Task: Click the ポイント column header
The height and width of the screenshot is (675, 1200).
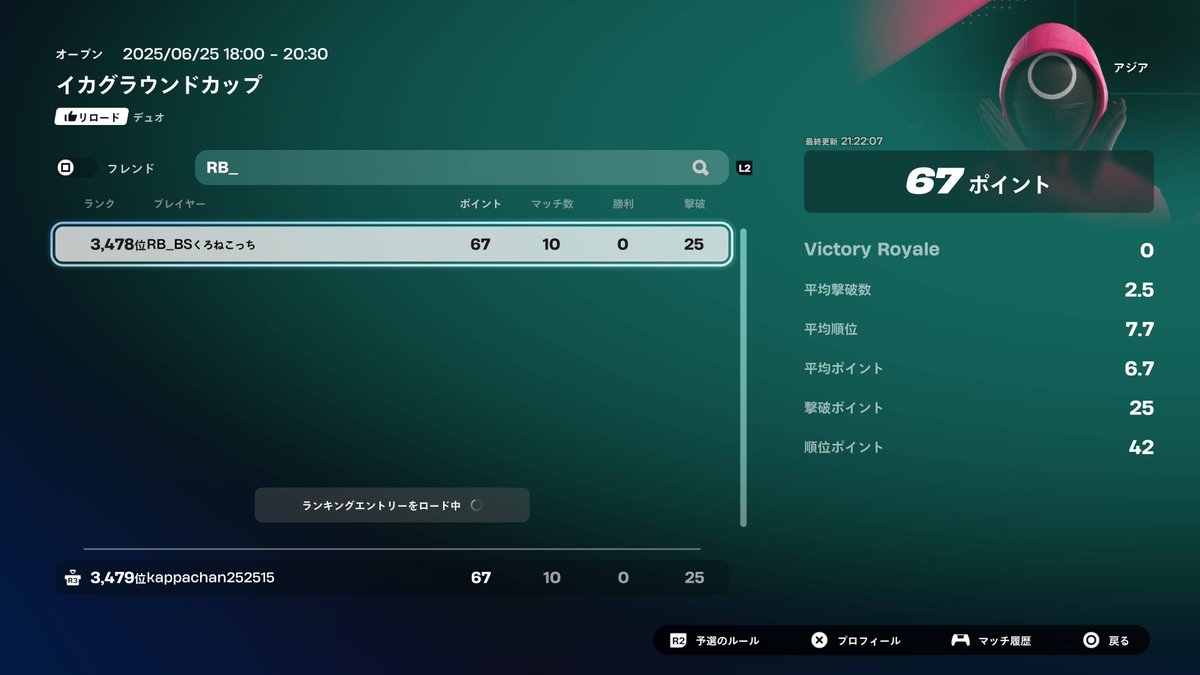Action: 481,204
